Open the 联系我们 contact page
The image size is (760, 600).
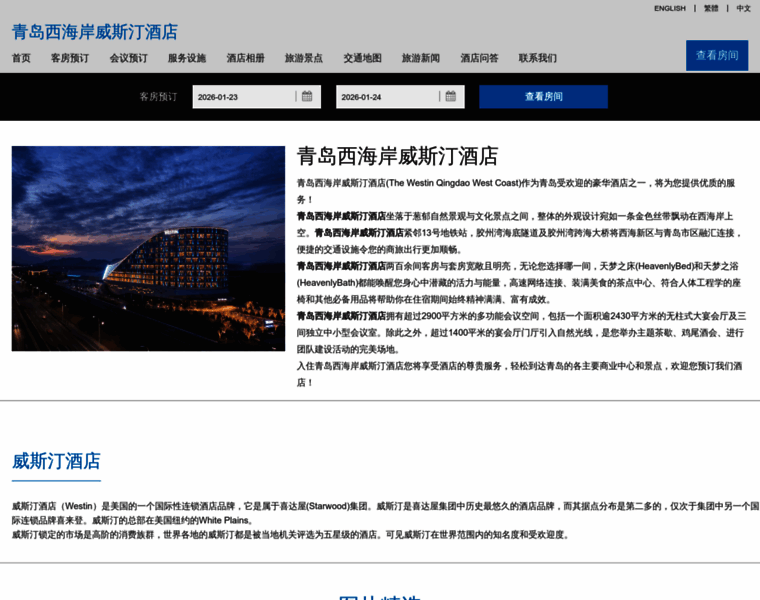538,58
